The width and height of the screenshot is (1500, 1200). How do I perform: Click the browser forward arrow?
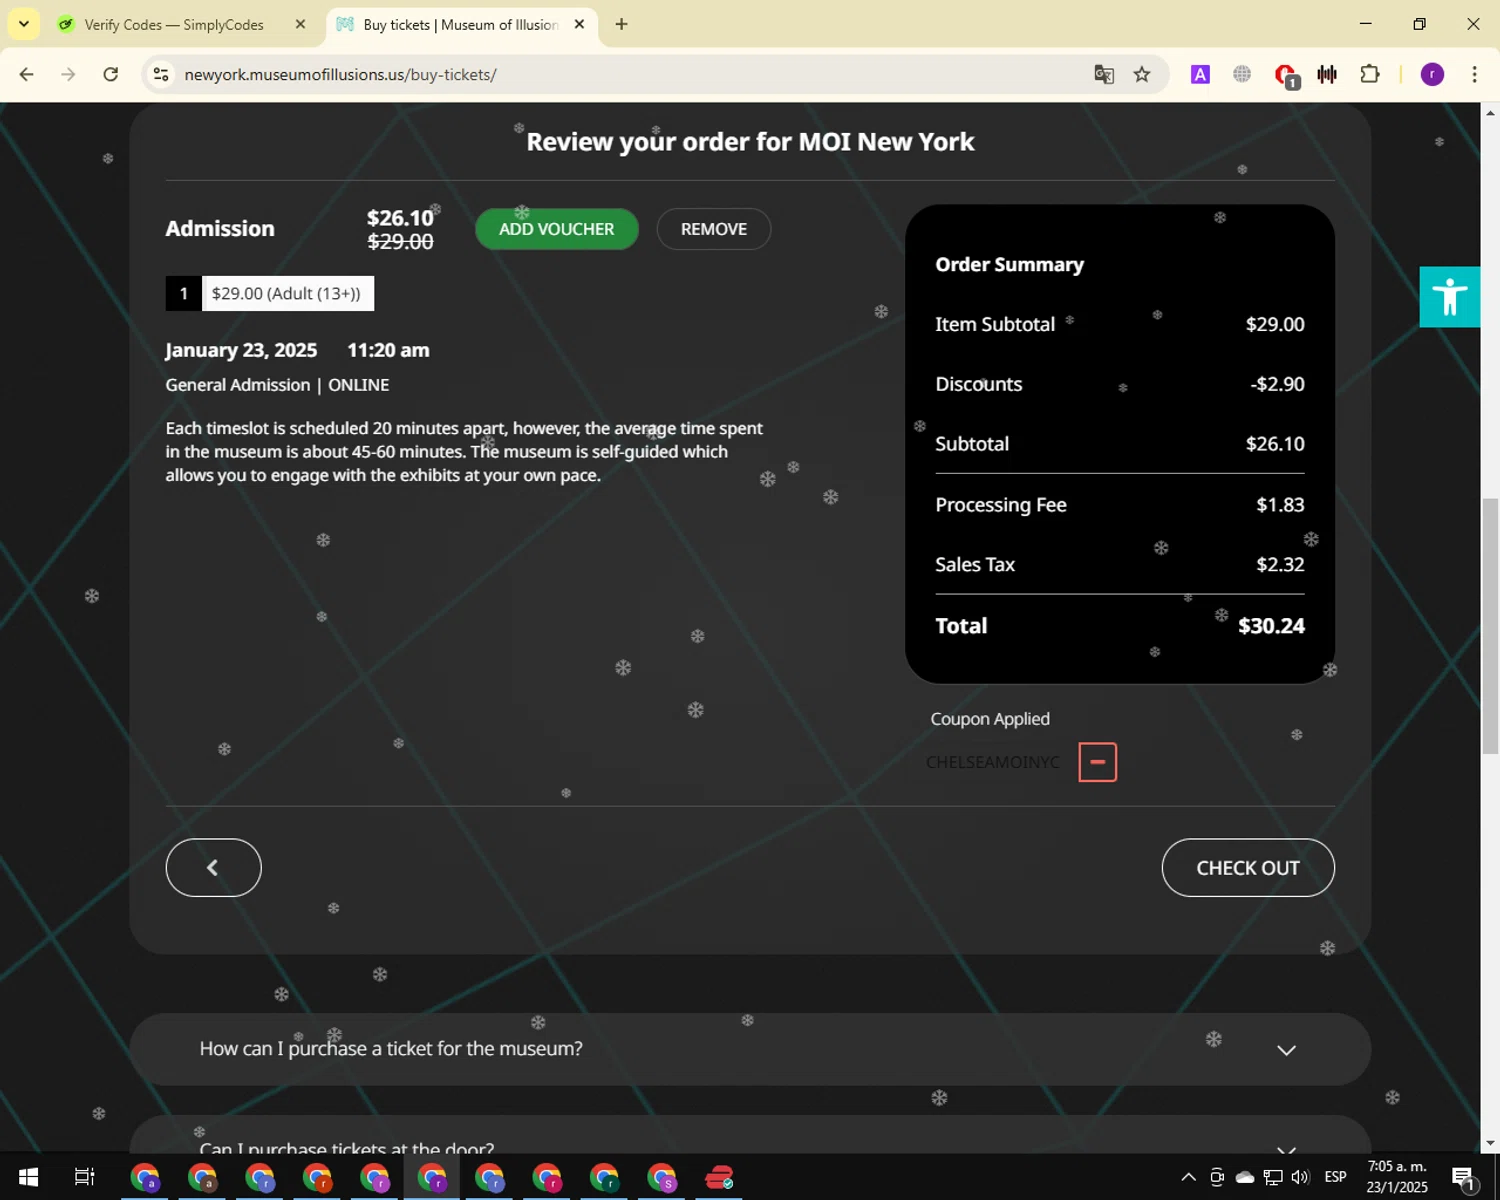(68, 74)
